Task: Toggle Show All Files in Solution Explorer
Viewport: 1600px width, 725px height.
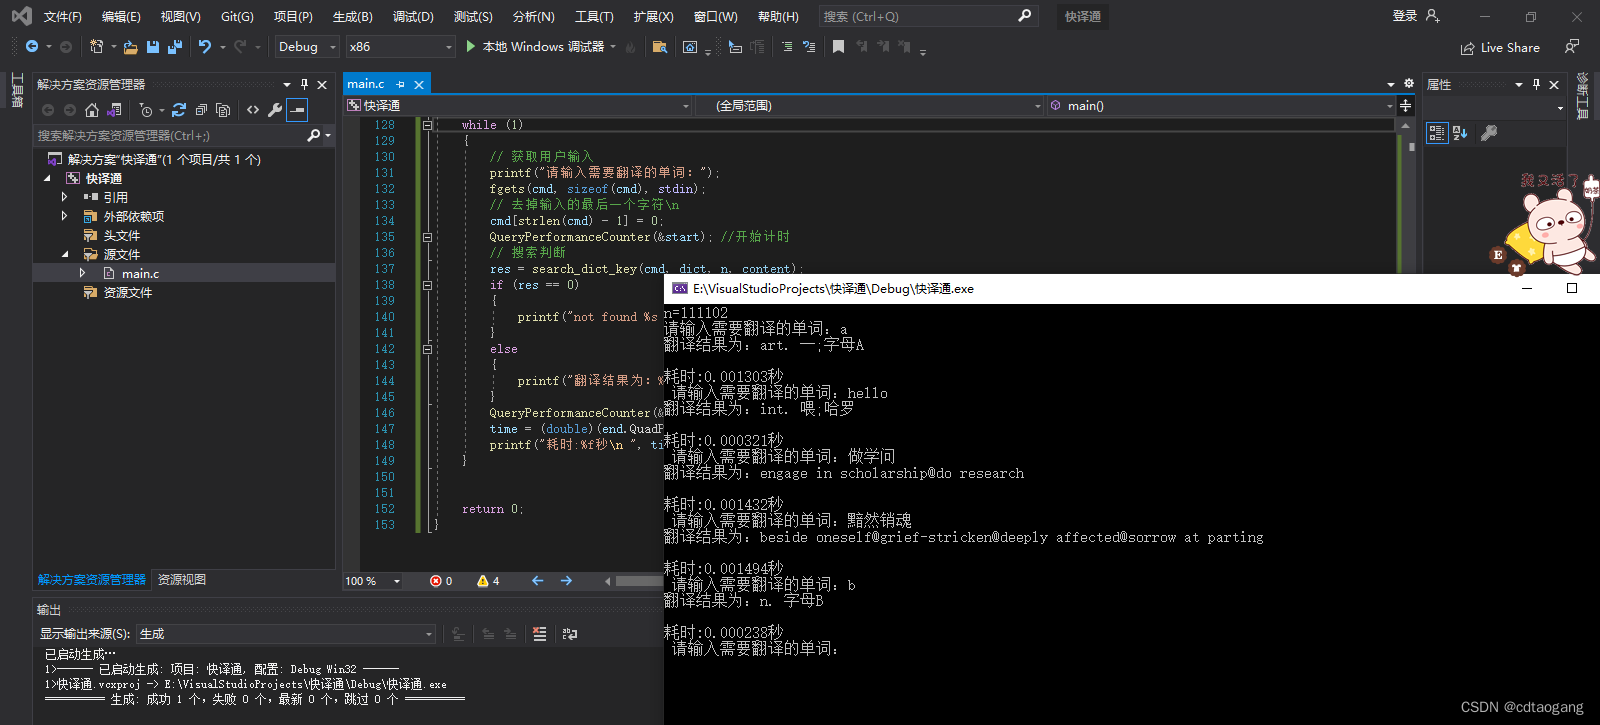Action: (223, 110)
